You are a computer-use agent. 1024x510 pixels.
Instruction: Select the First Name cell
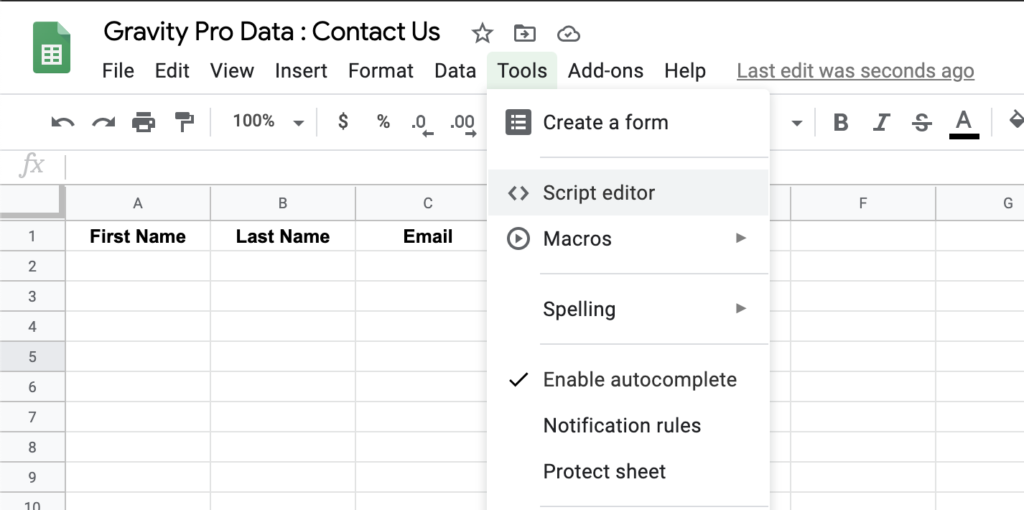click(138, 236)
